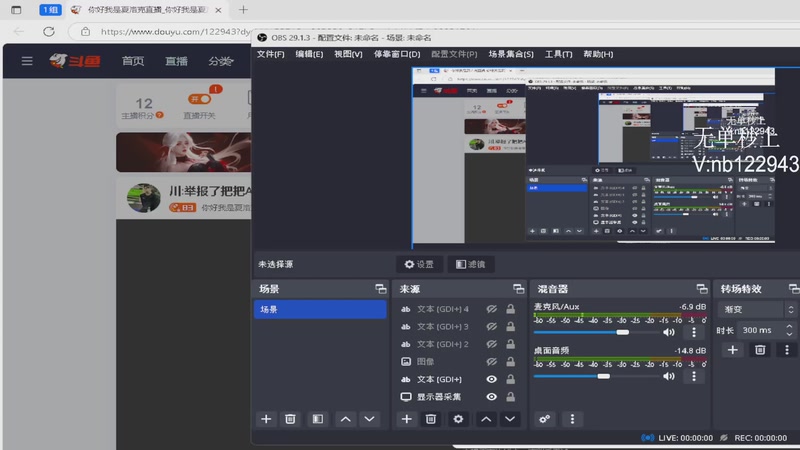The width and height of the screenshot is (800, 450).
Task: Hide the 显示器采集 source
Action: (x=491, y=396)
